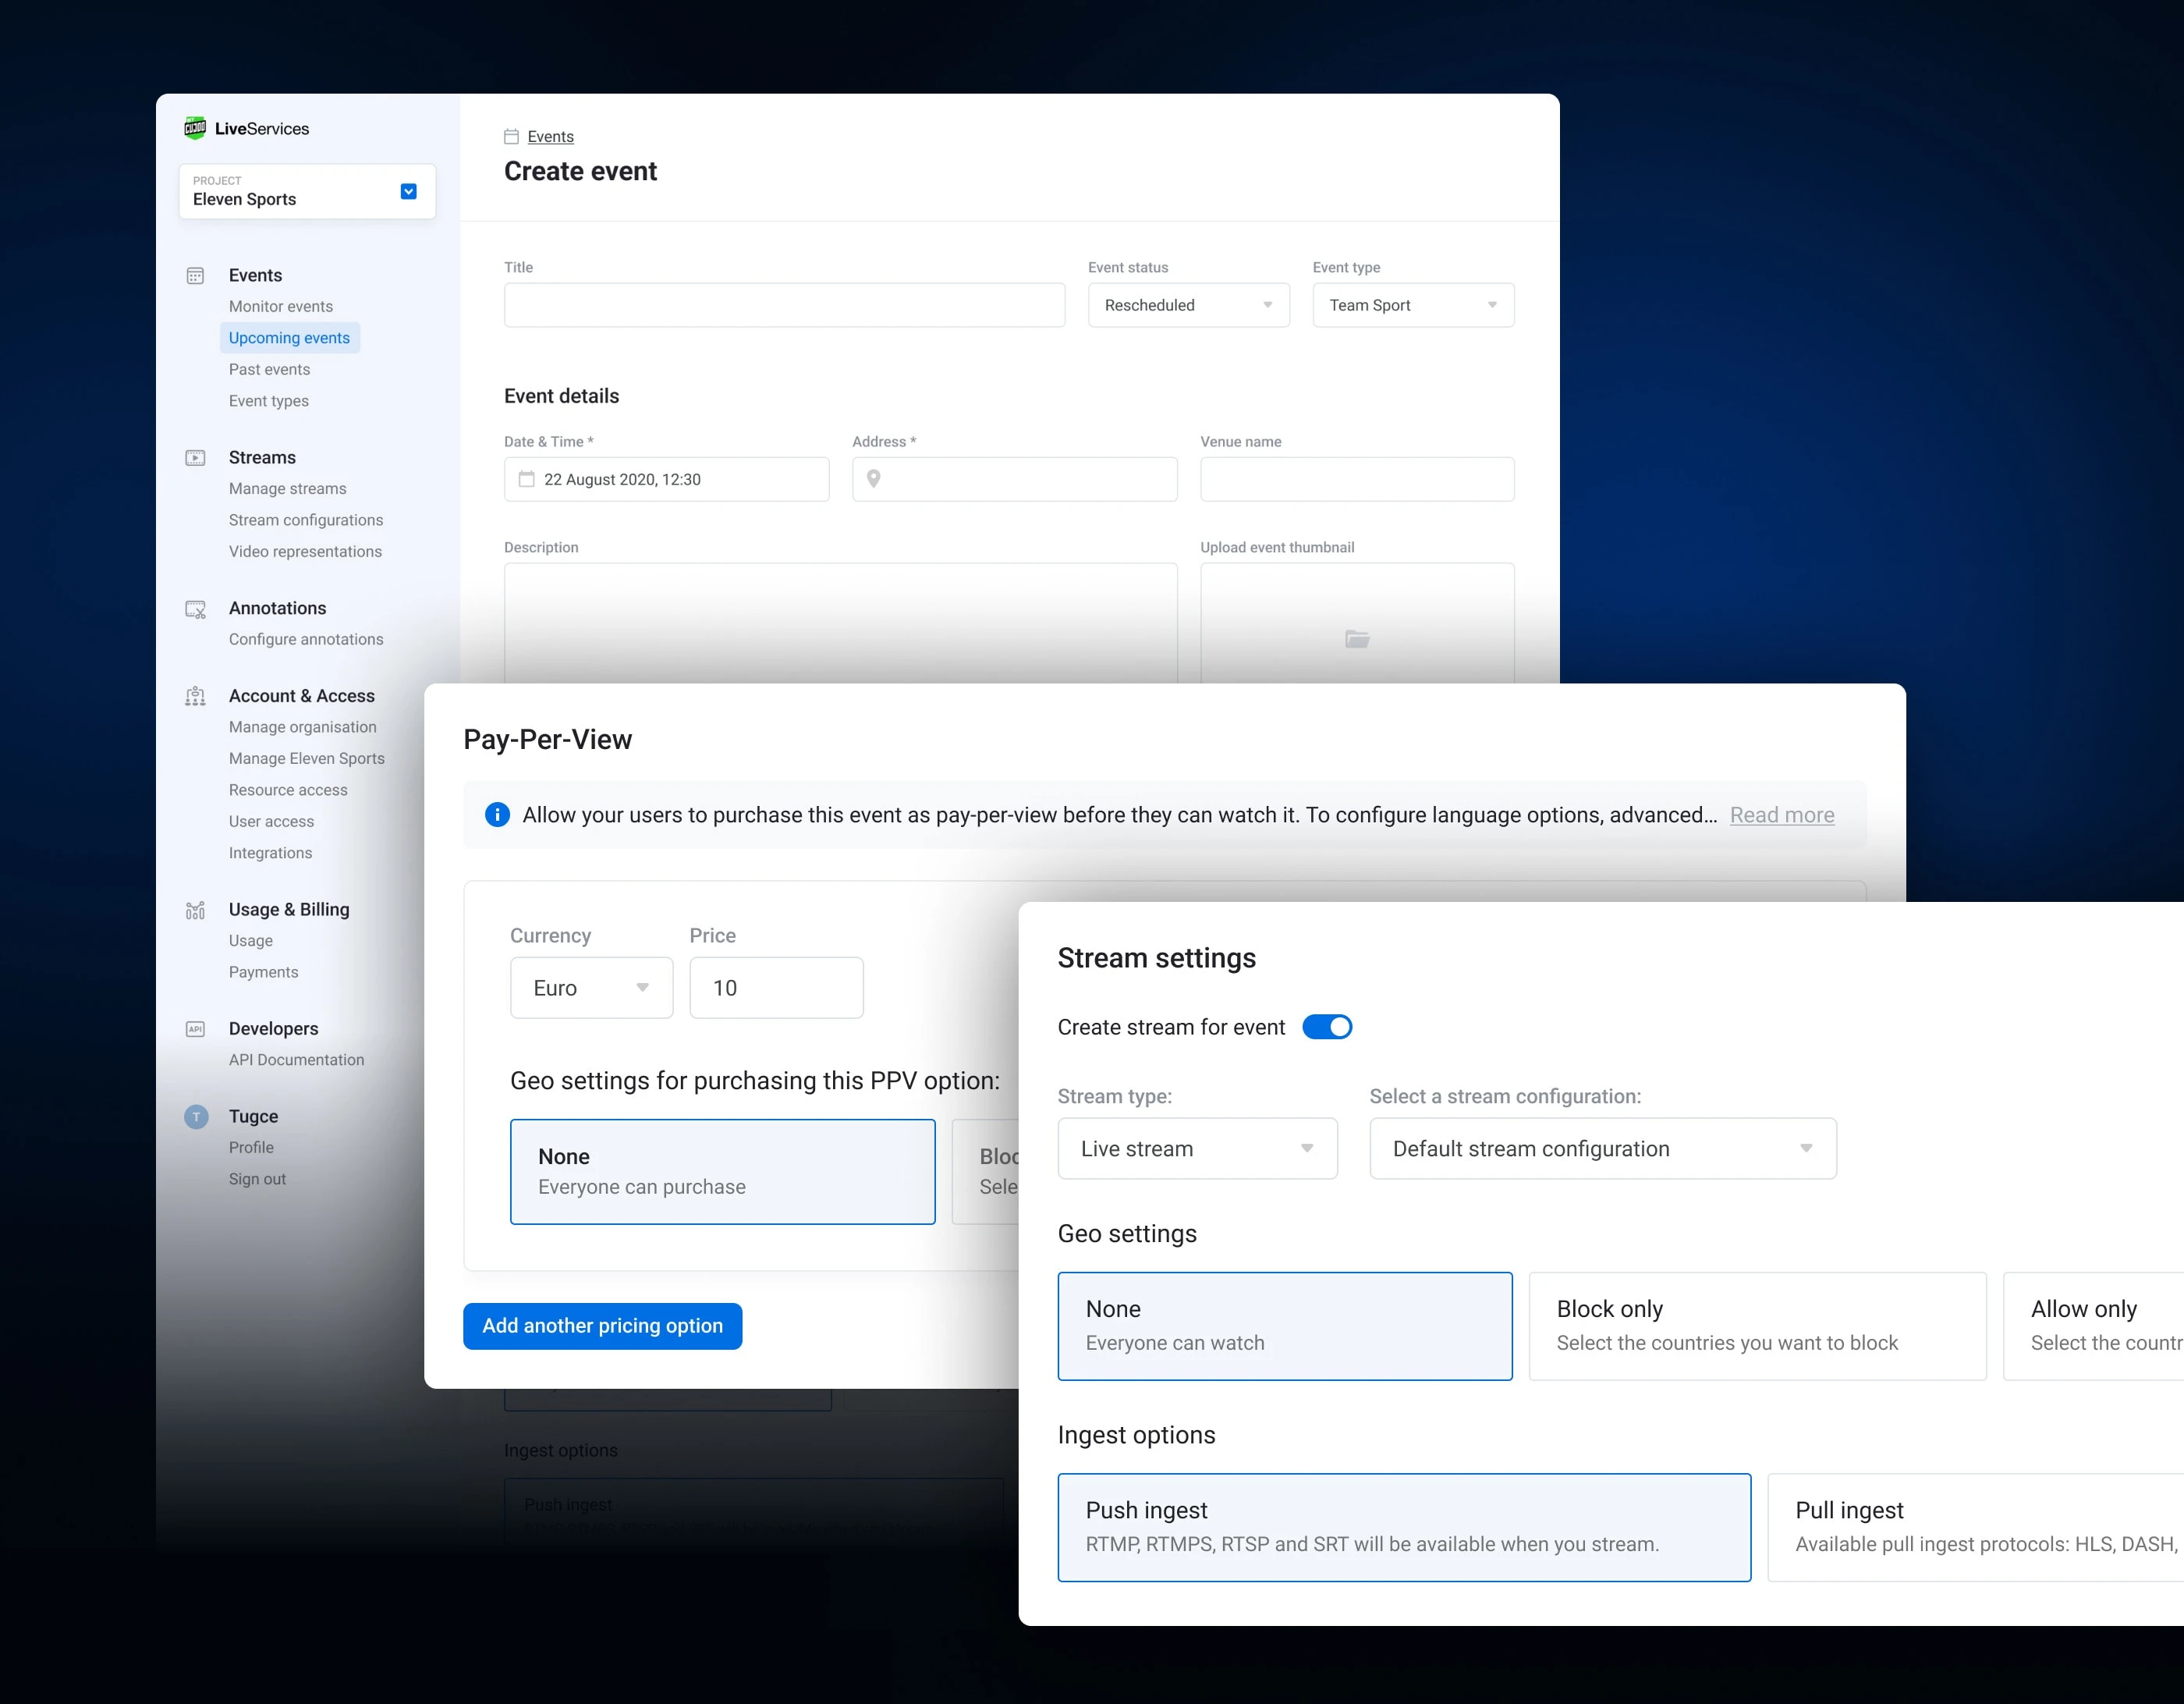
Task: Open the Event status dropdown
Action: [1188, 305]
